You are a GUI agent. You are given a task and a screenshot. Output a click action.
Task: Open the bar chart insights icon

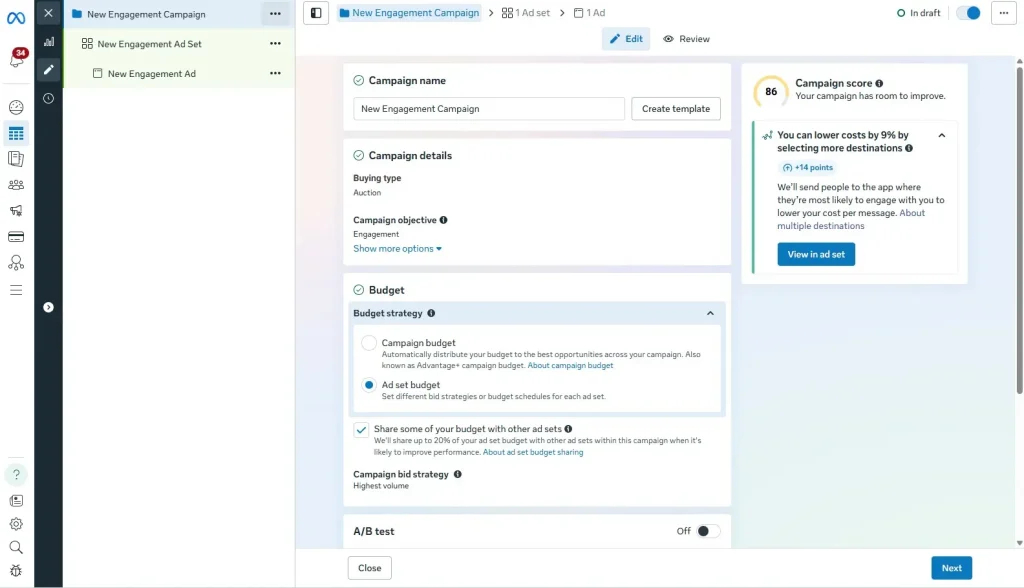coord(48,41)
